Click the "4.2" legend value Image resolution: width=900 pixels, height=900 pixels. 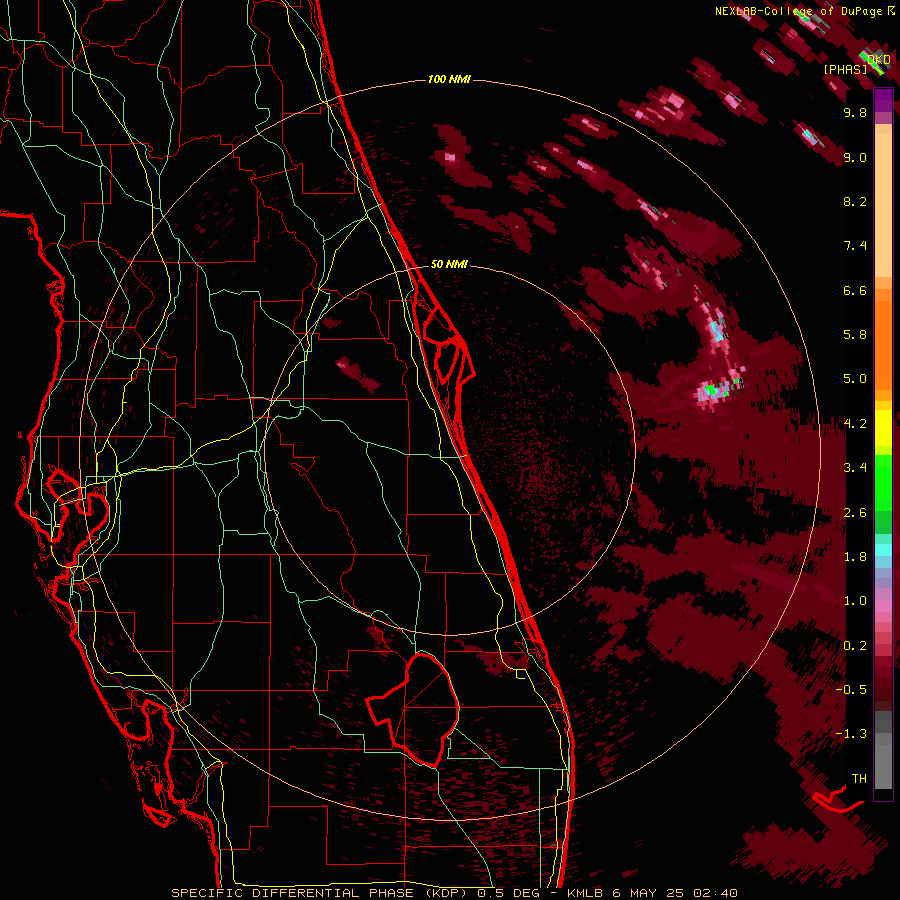click(x=855, y=424)
